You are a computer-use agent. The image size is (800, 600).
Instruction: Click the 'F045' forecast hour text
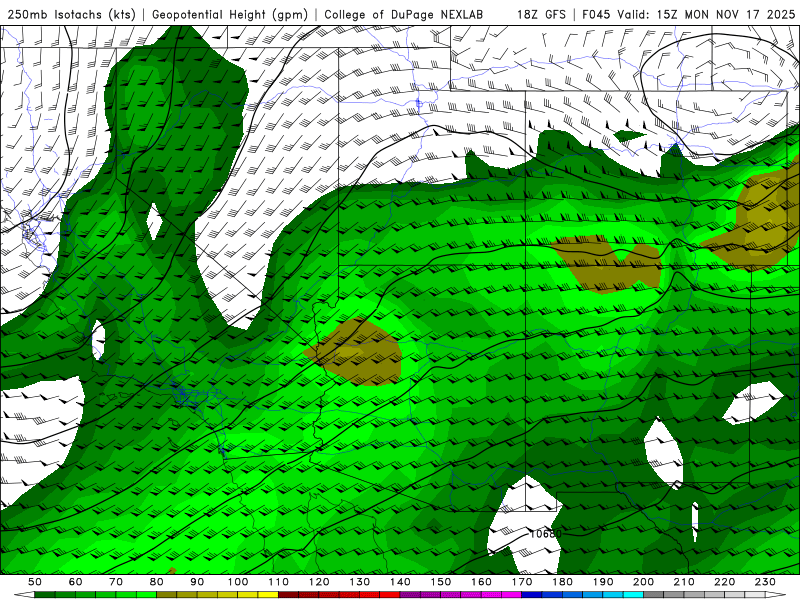coord(596,14)
